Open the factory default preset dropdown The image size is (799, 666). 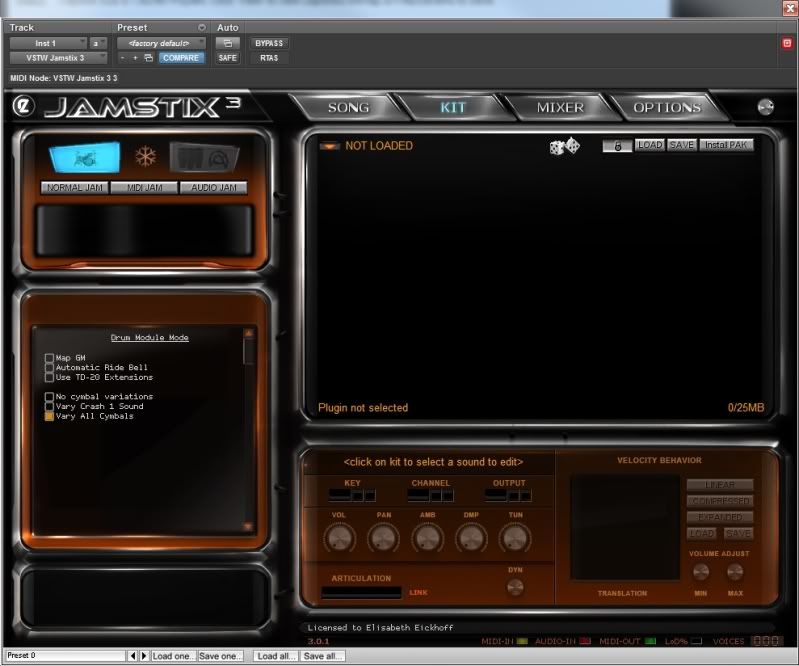coord(161,43)
